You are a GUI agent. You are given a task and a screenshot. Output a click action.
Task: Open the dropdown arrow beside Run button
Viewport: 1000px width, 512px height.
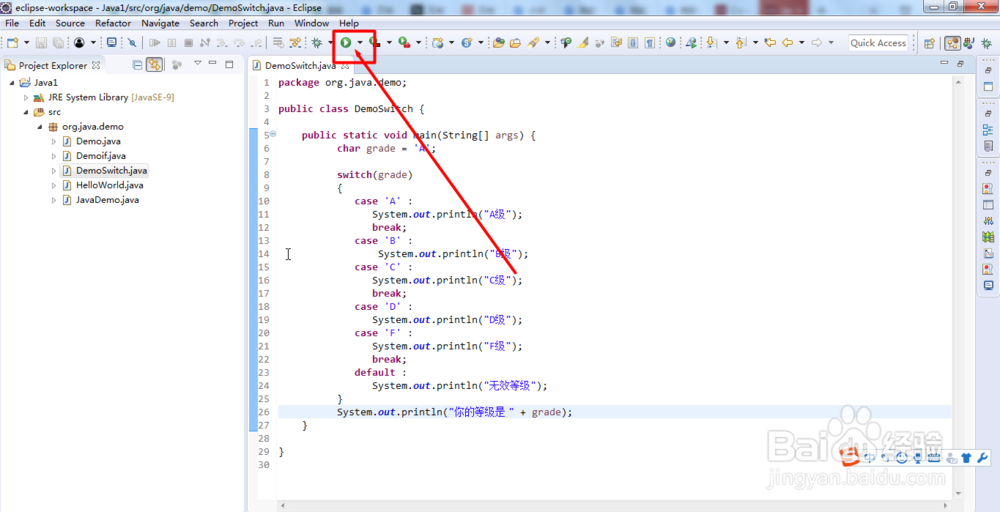pyautogui.click(x=360, y=43)
